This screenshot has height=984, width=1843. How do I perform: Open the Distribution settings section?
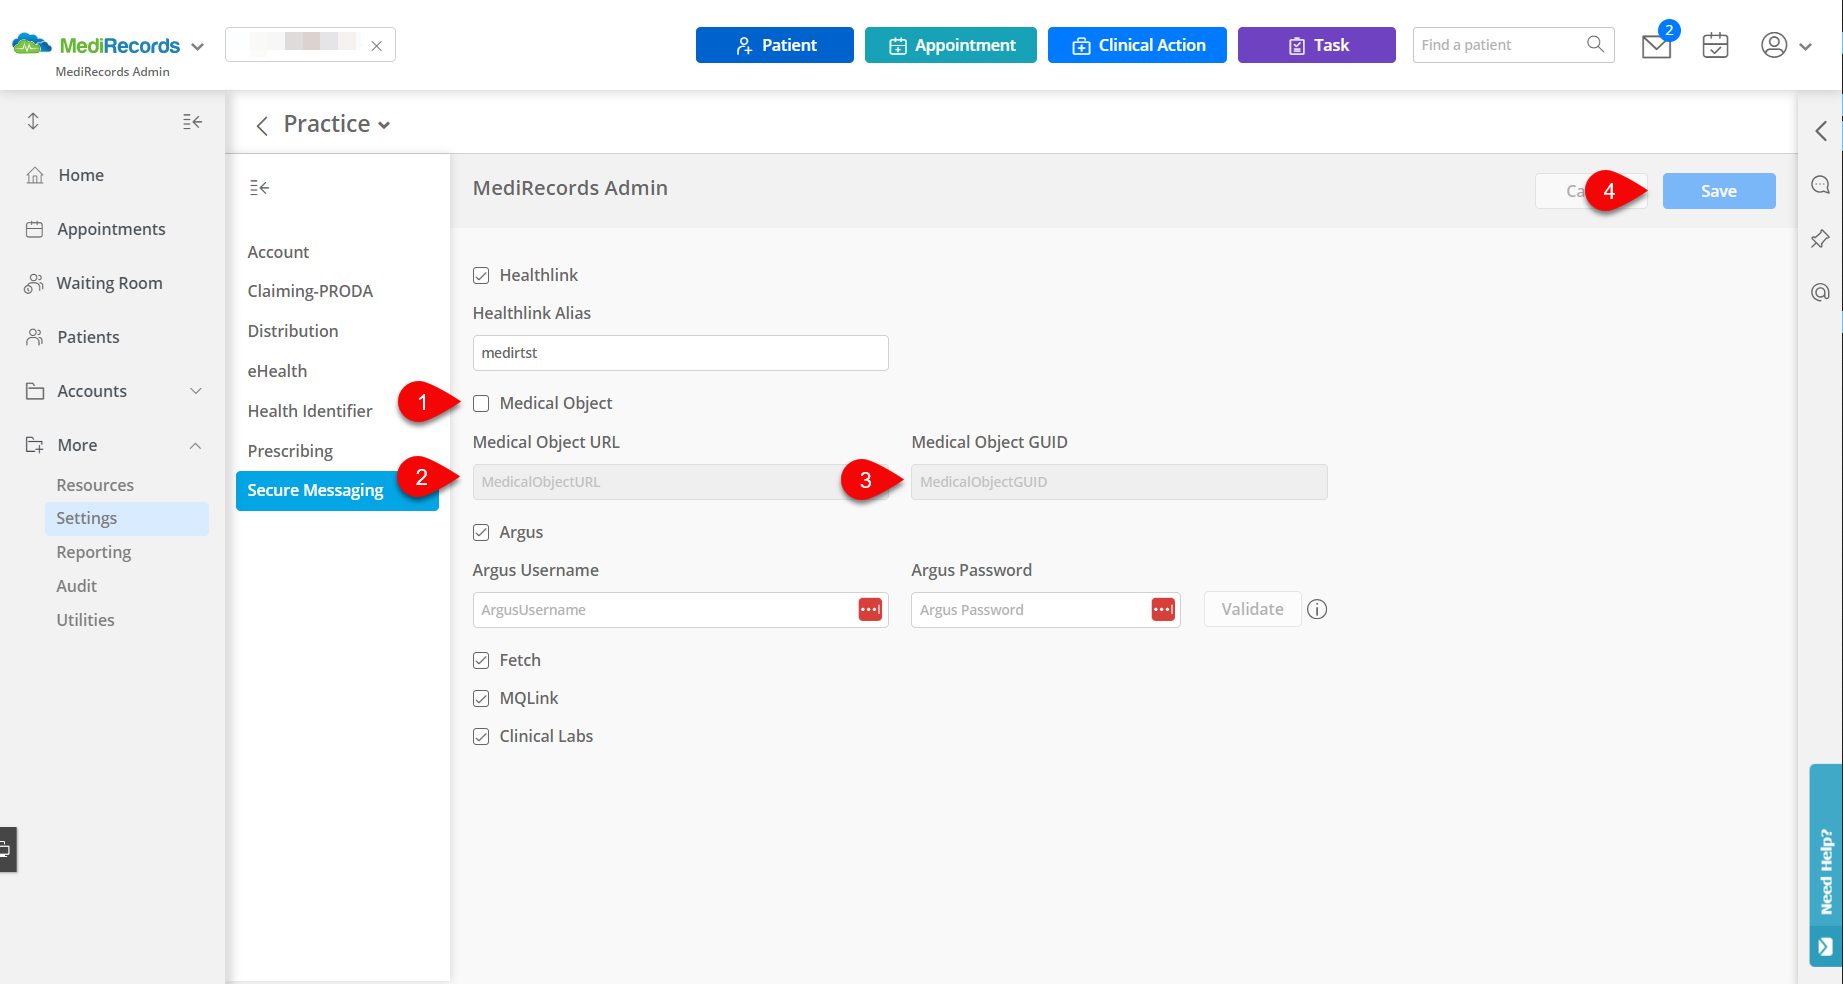[x=293, y=331]
